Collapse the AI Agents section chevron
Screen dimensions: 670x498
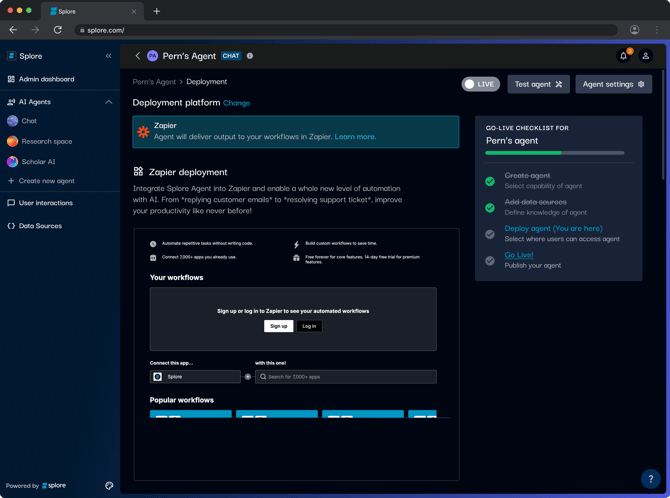pyautogui.click(x=109, y=102)
